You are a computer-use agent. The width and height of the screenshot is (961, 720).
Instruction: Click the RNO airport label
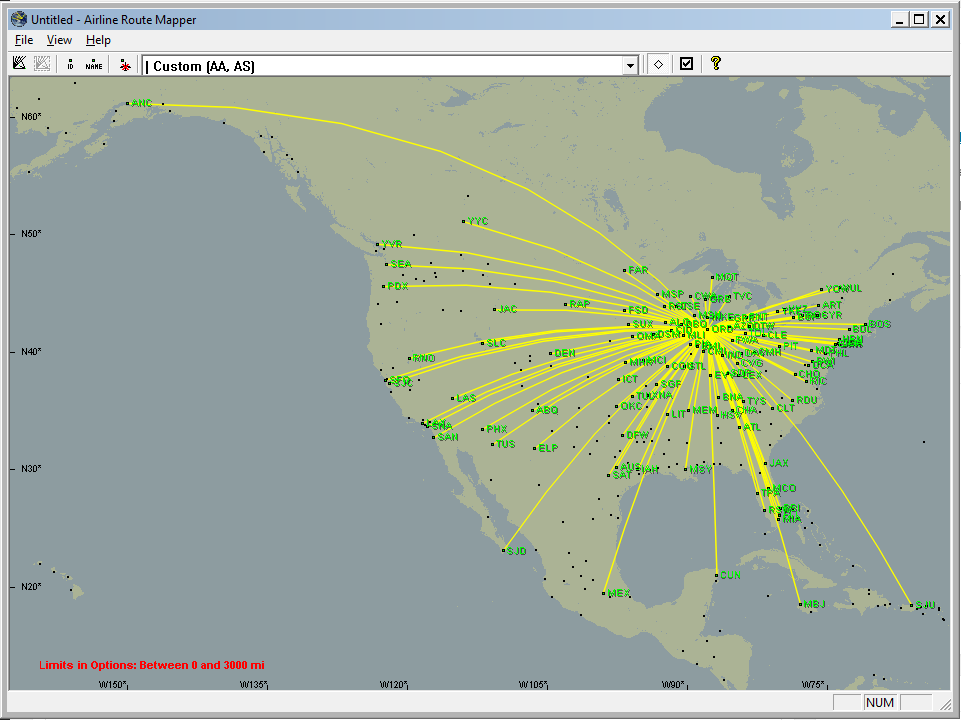[424, 358]
